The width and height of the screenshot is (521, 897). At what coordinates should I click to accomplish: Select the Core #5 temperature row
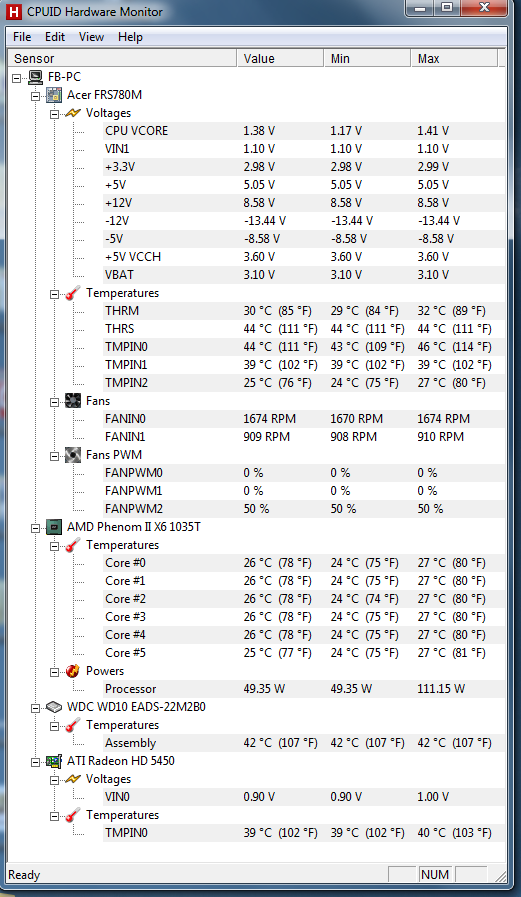[x=304, y=653]
